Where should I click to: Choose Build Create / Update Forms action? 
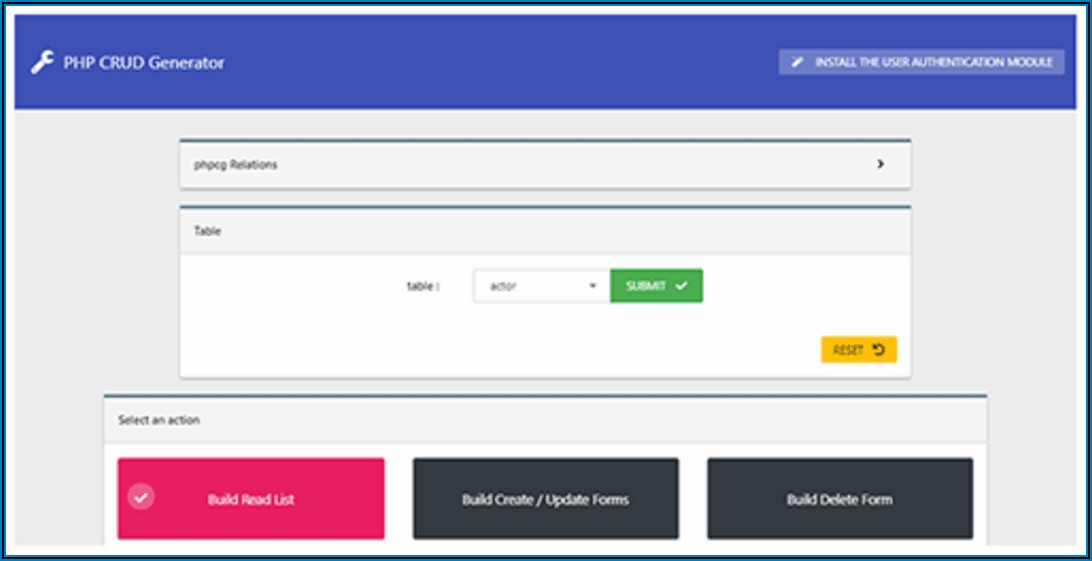(x=545, y=498)
